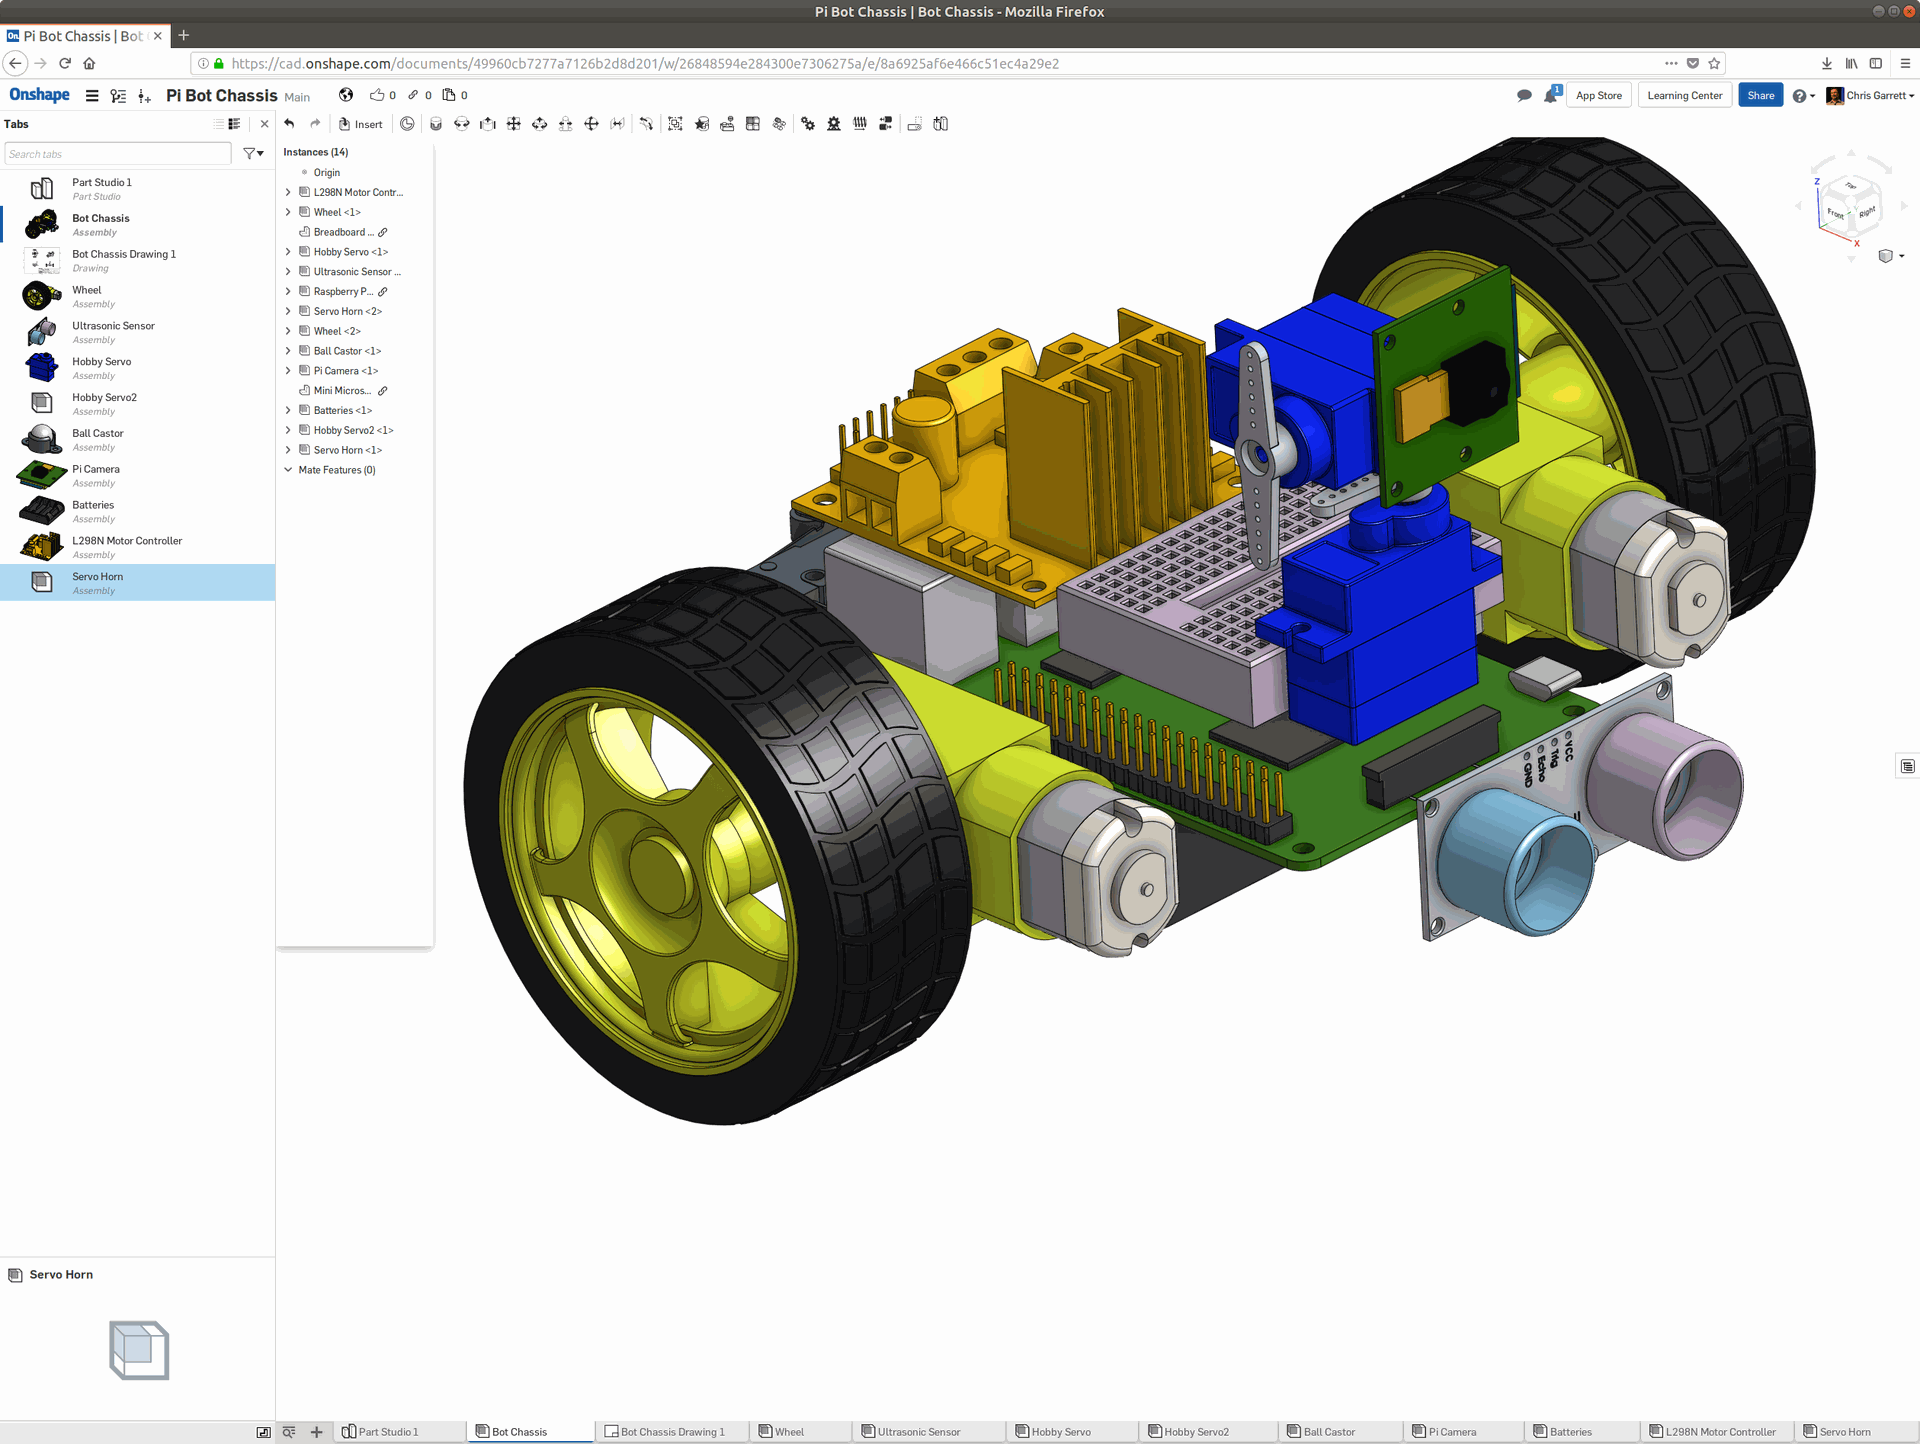Collapse the Mate Features section
This screenshot has height=1444, width=1920.
click(288, 470)
